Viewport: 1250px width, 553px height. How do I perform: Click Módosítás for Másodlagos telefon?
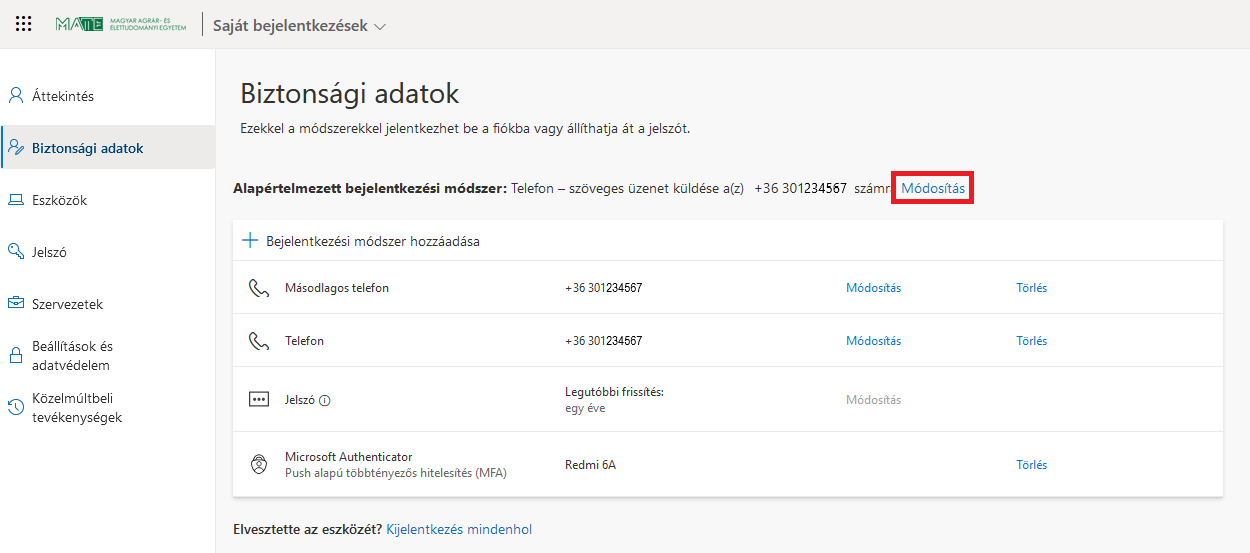[x=873, y=288]
